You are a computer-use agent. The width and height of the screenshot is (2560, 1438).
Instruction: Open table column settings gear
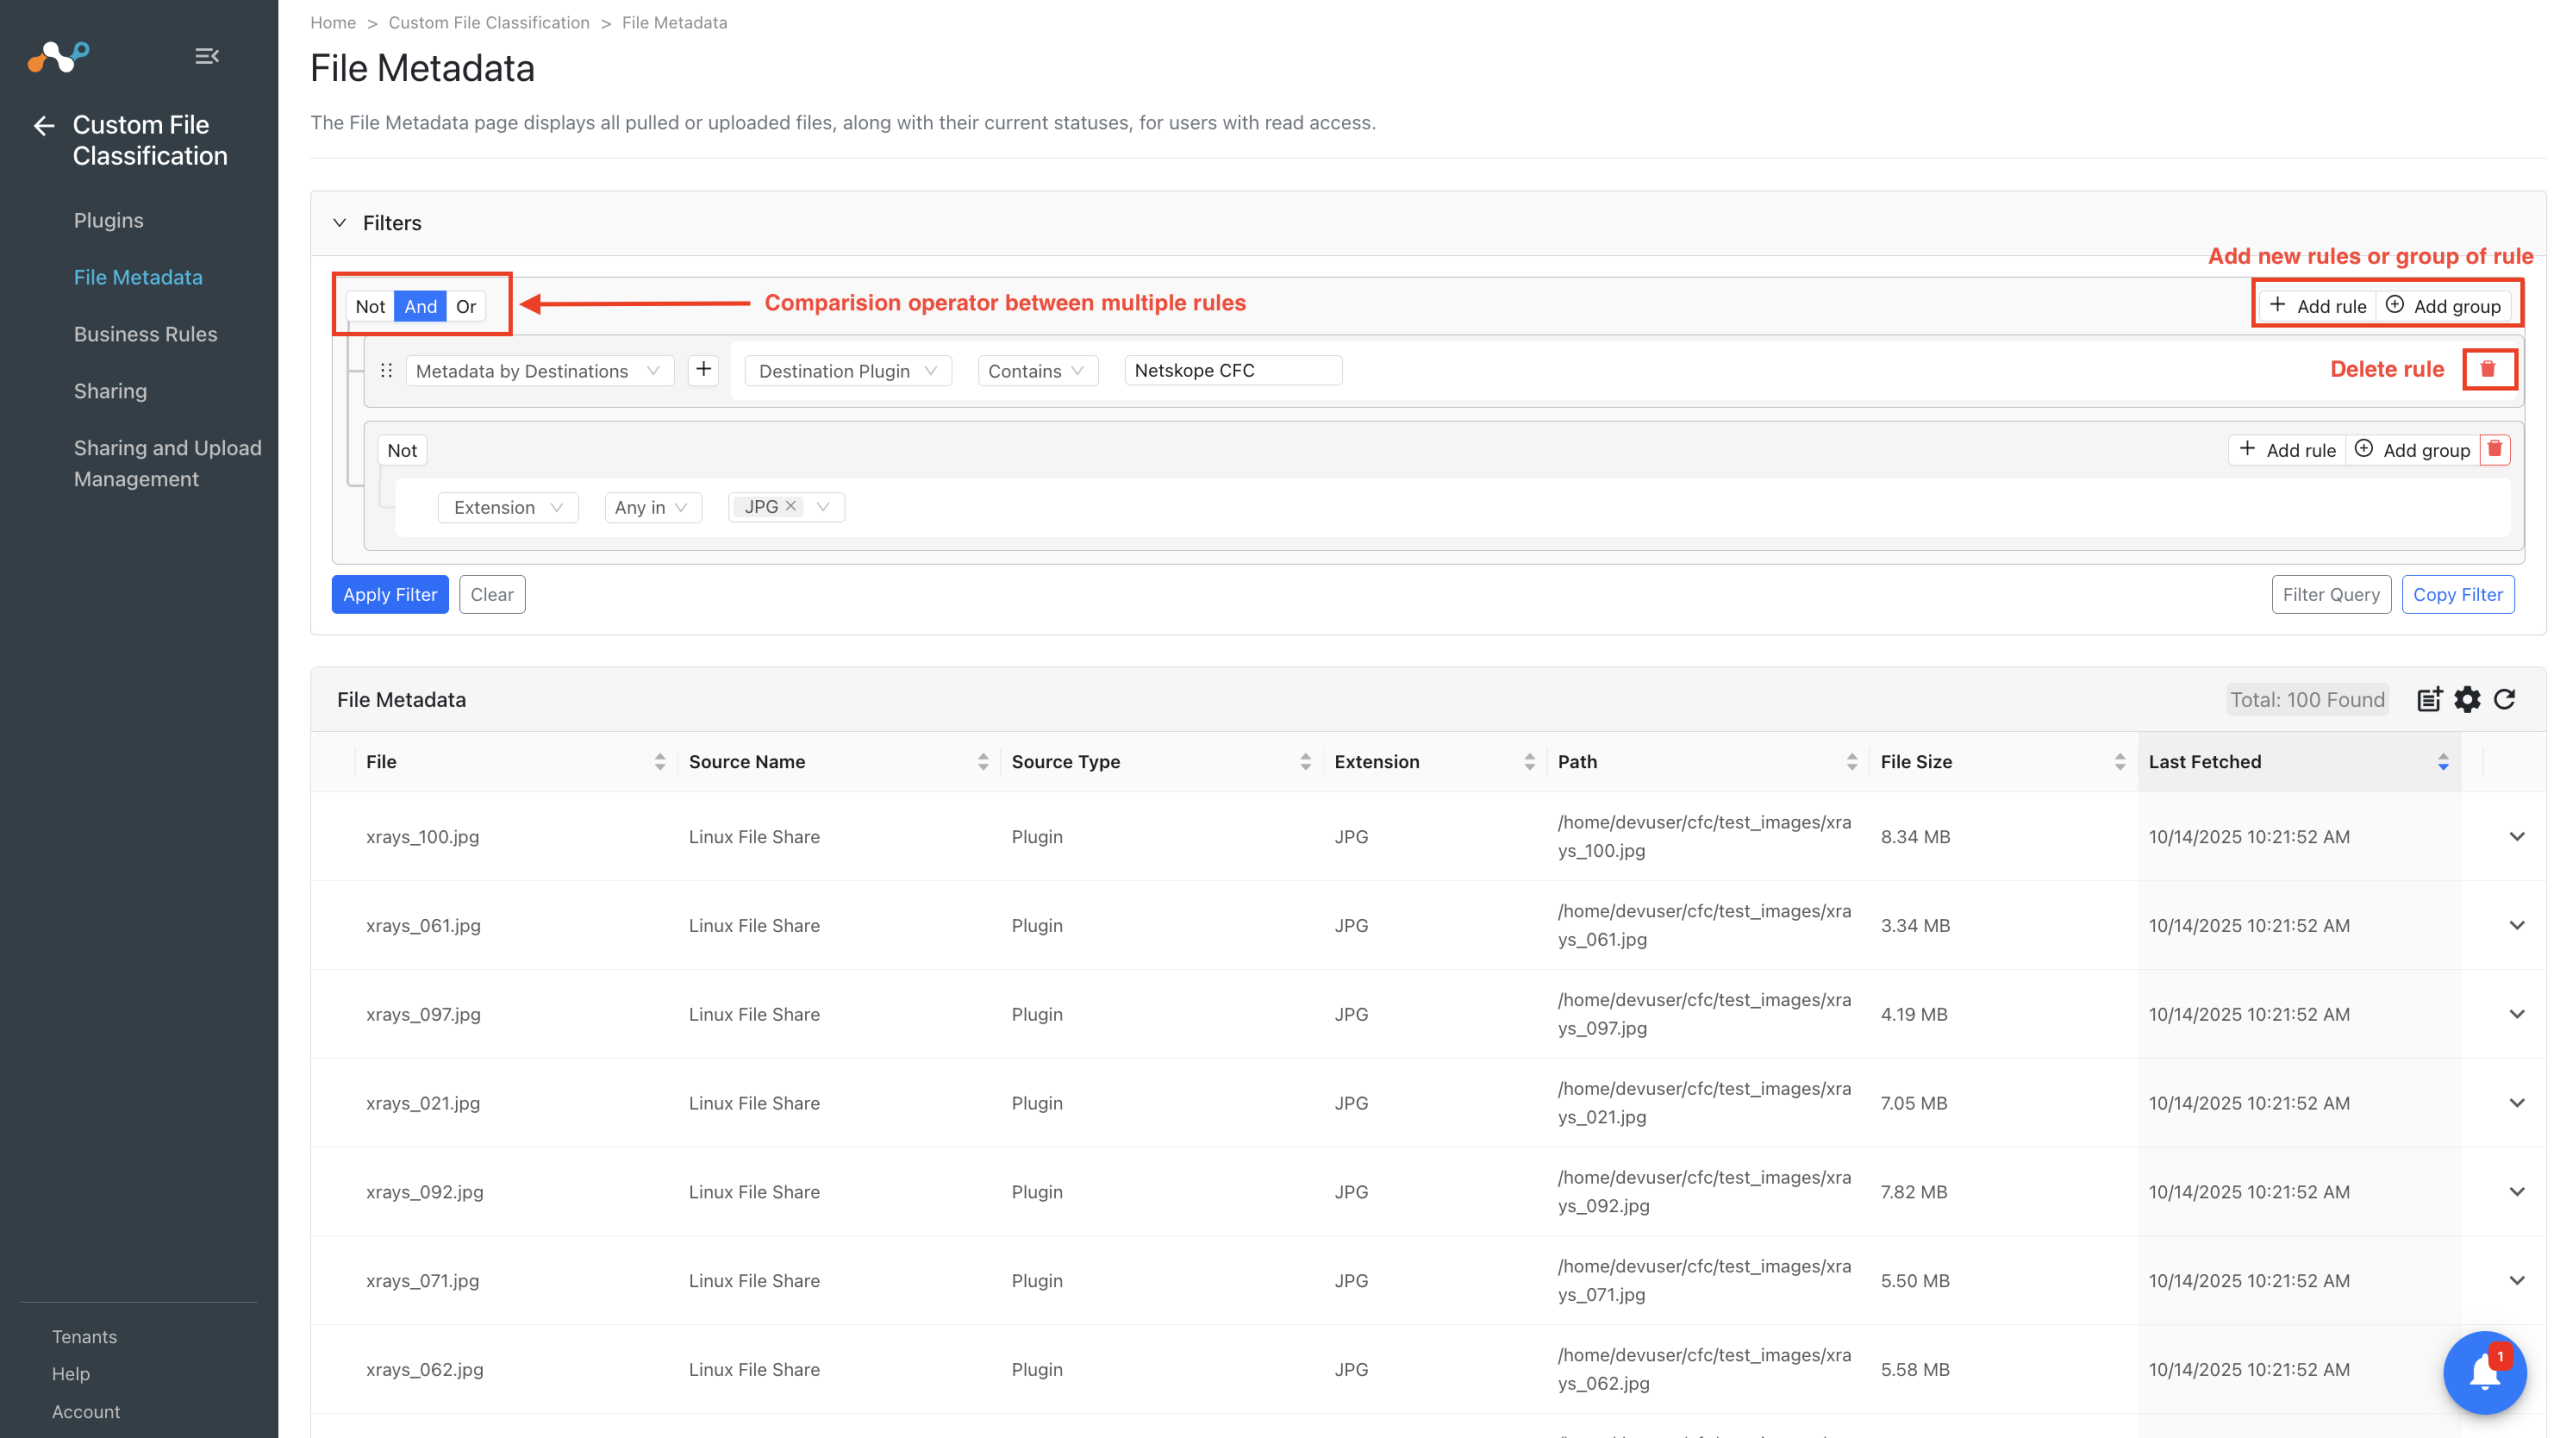coord(2467,700)
